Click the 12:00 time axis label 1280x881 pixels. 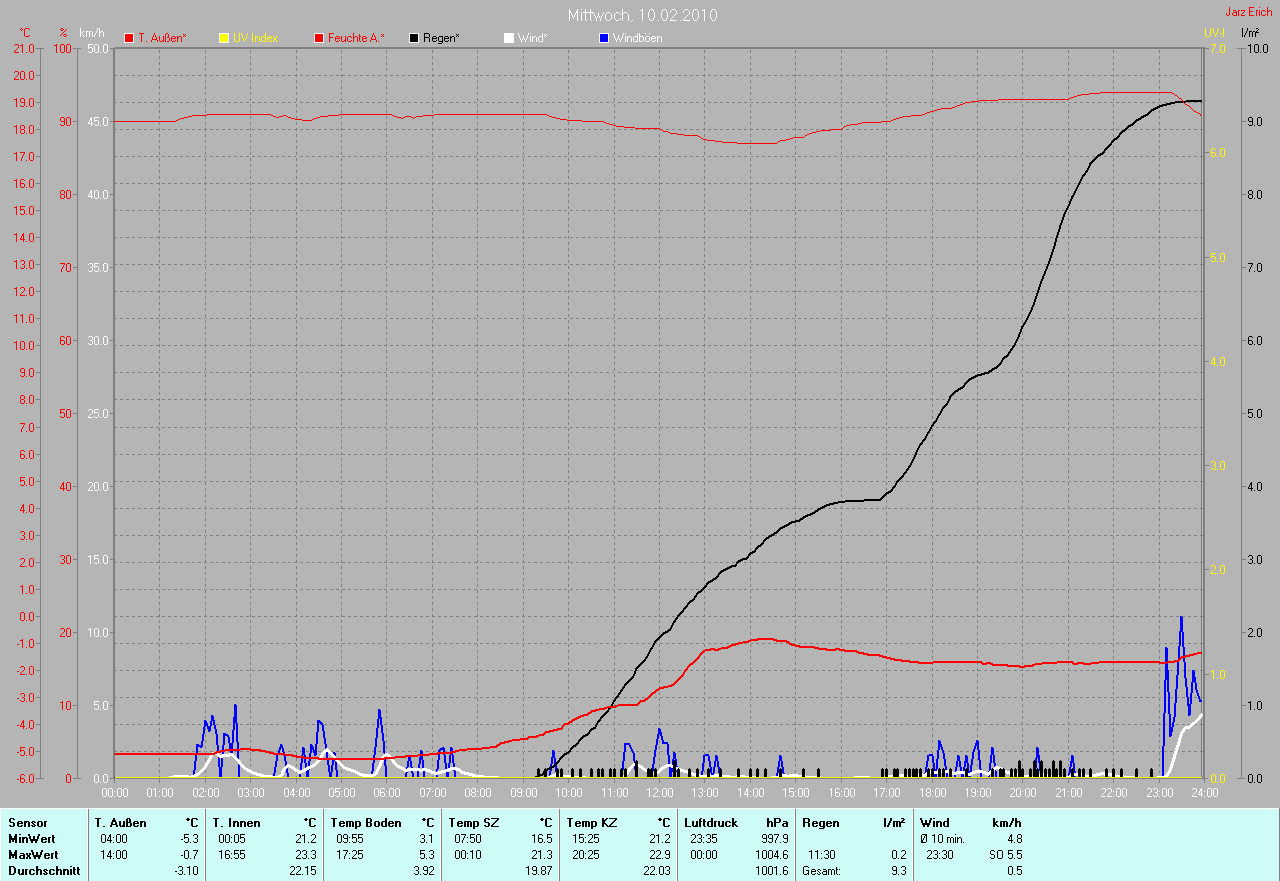point(660,793)
